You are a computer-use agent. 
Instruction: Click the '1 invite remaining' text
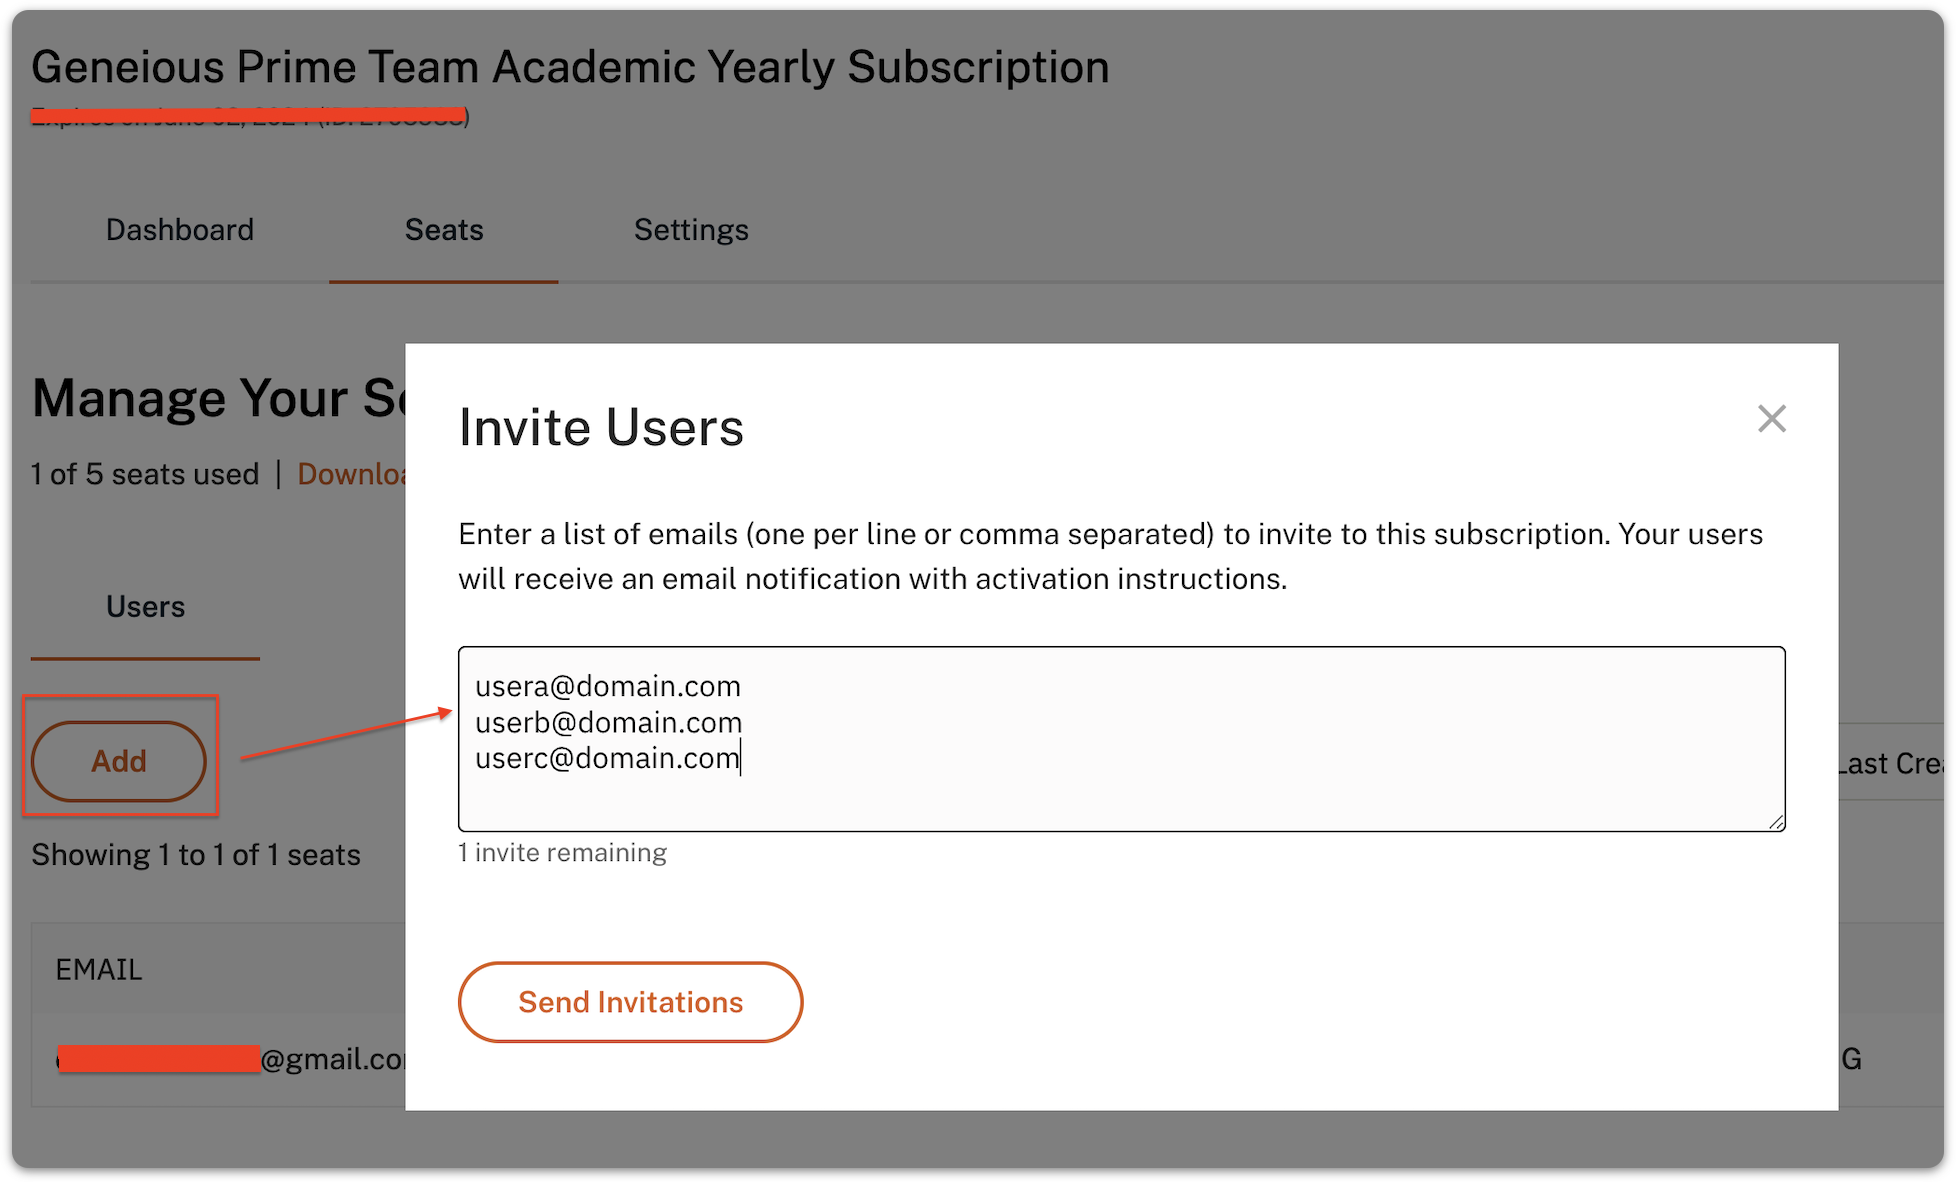562,853
